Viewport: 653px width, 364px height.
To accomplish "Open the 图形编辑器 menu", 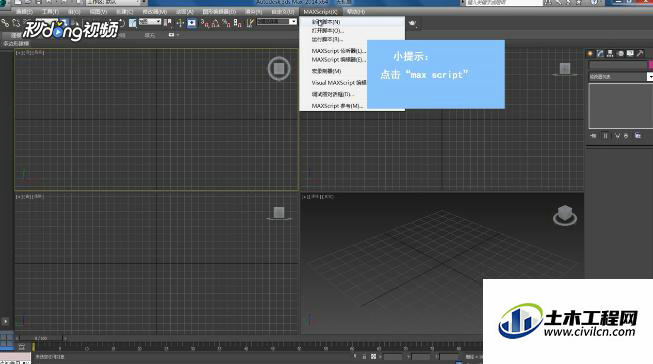I will [x=219, y=12].
